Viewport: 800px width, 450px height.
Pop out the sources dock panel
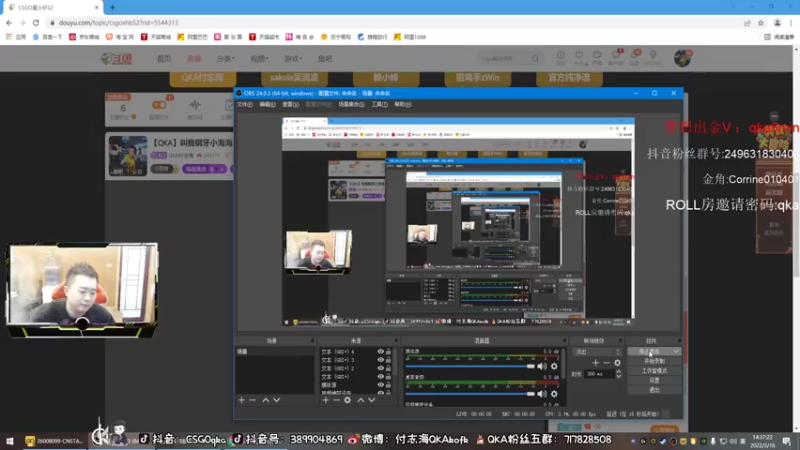coord(396,341)
